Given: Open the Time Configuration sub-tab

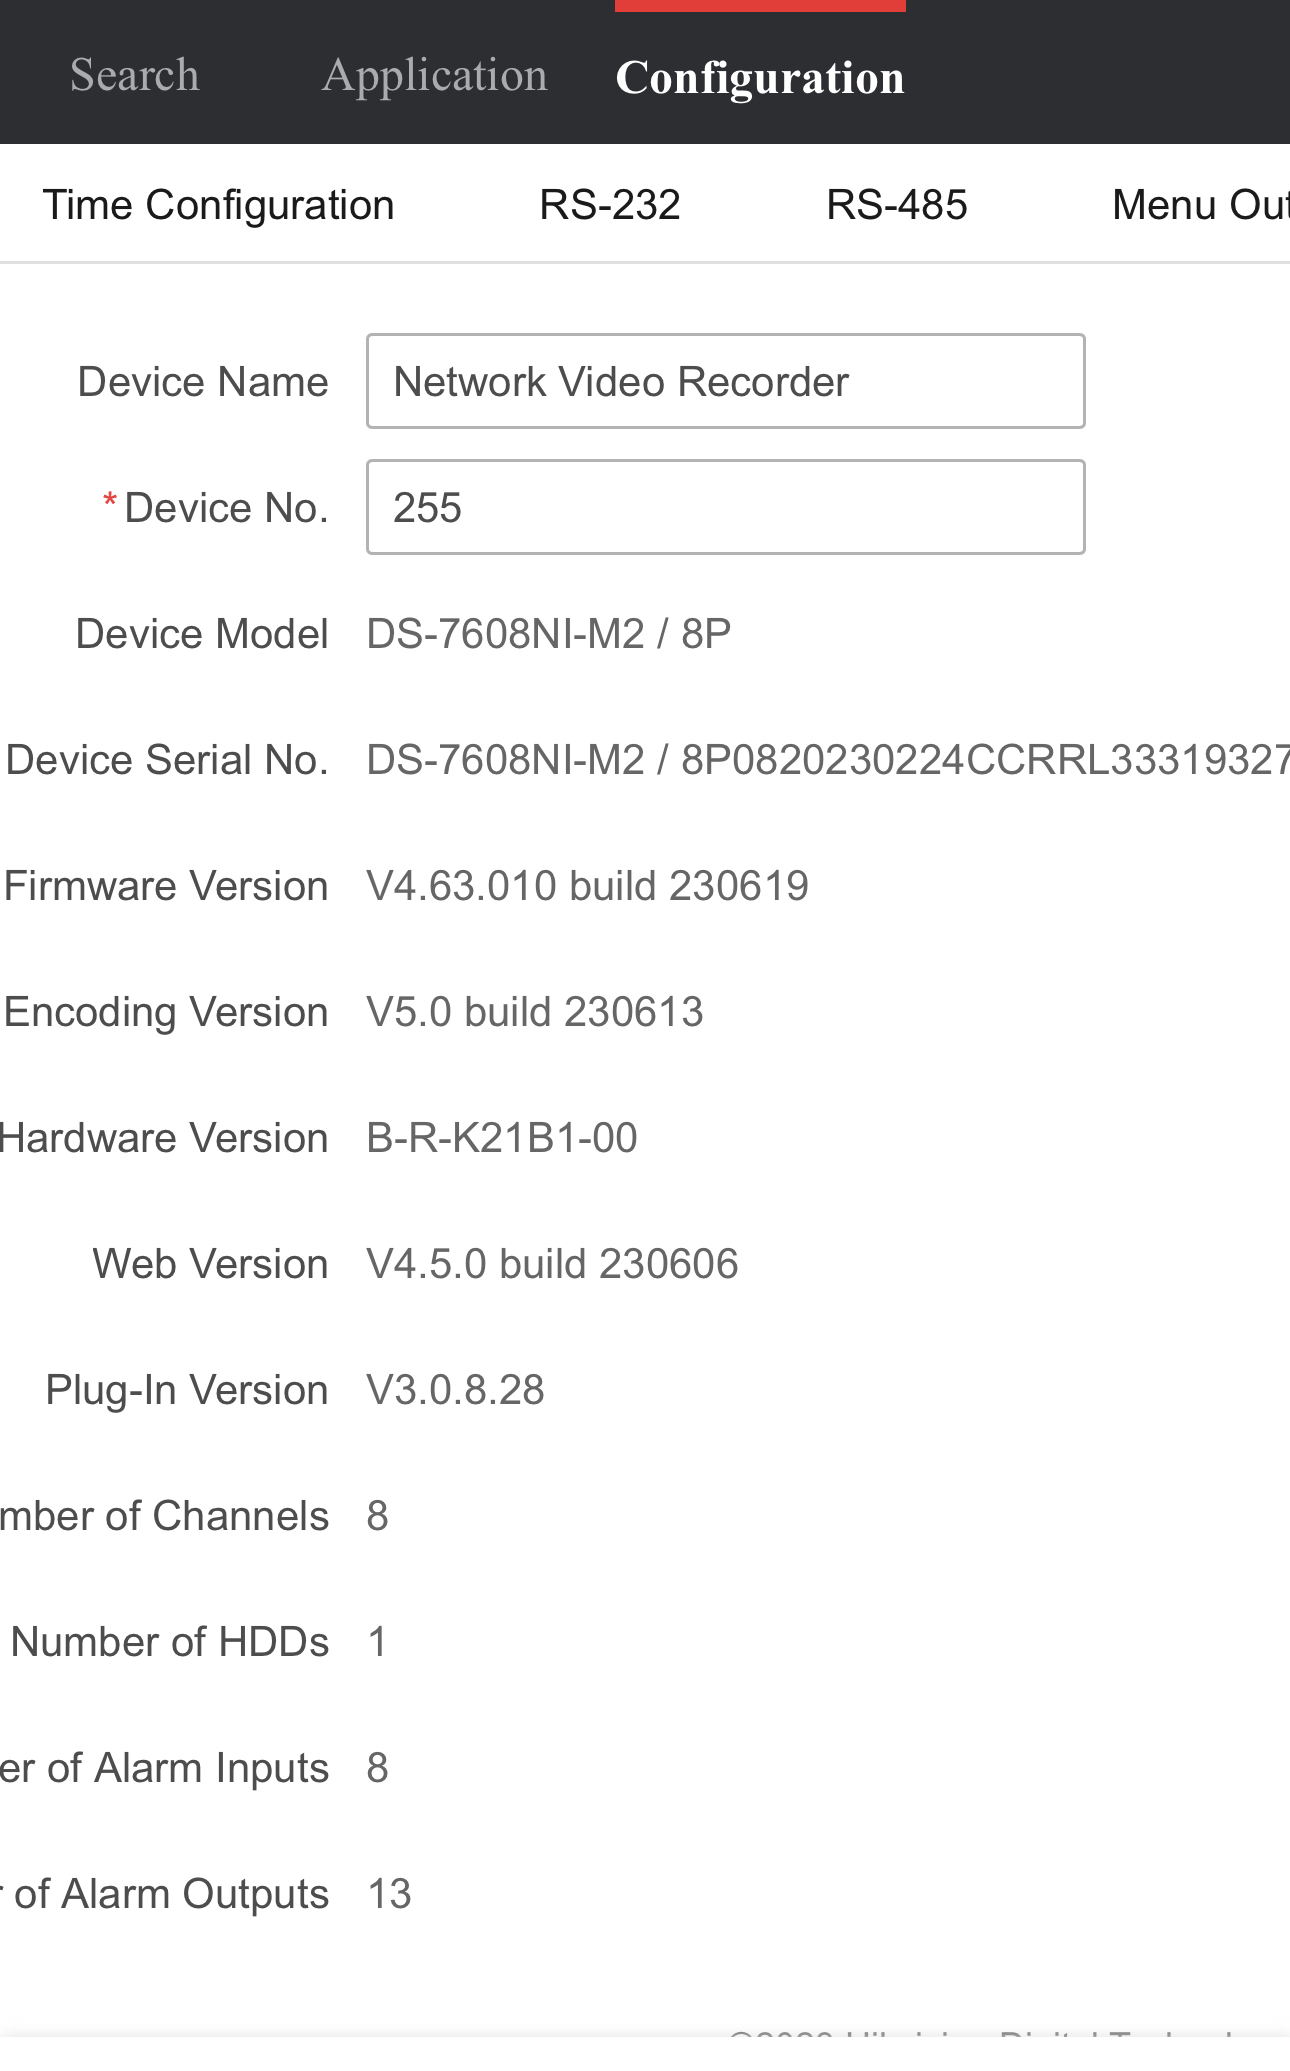Looking at the screenshot, I should click(x=218, y=205).
